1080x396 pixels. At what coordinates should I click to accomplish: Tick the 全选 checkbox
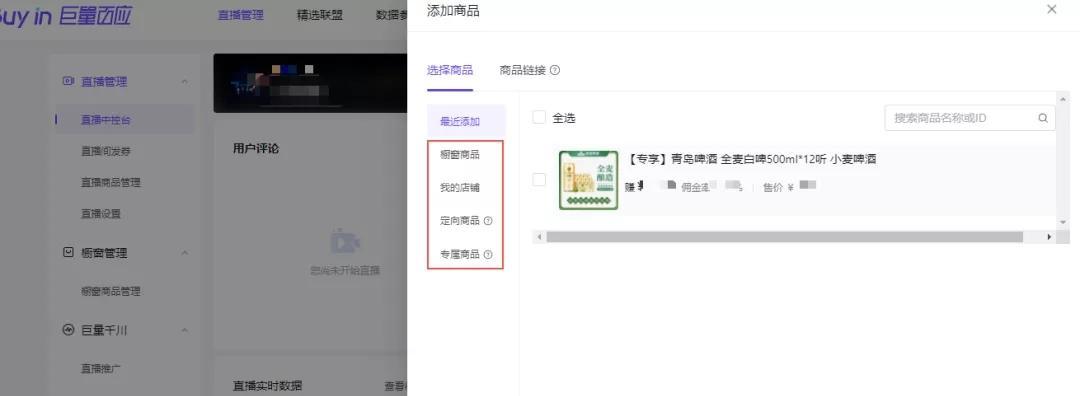point(539,118)
